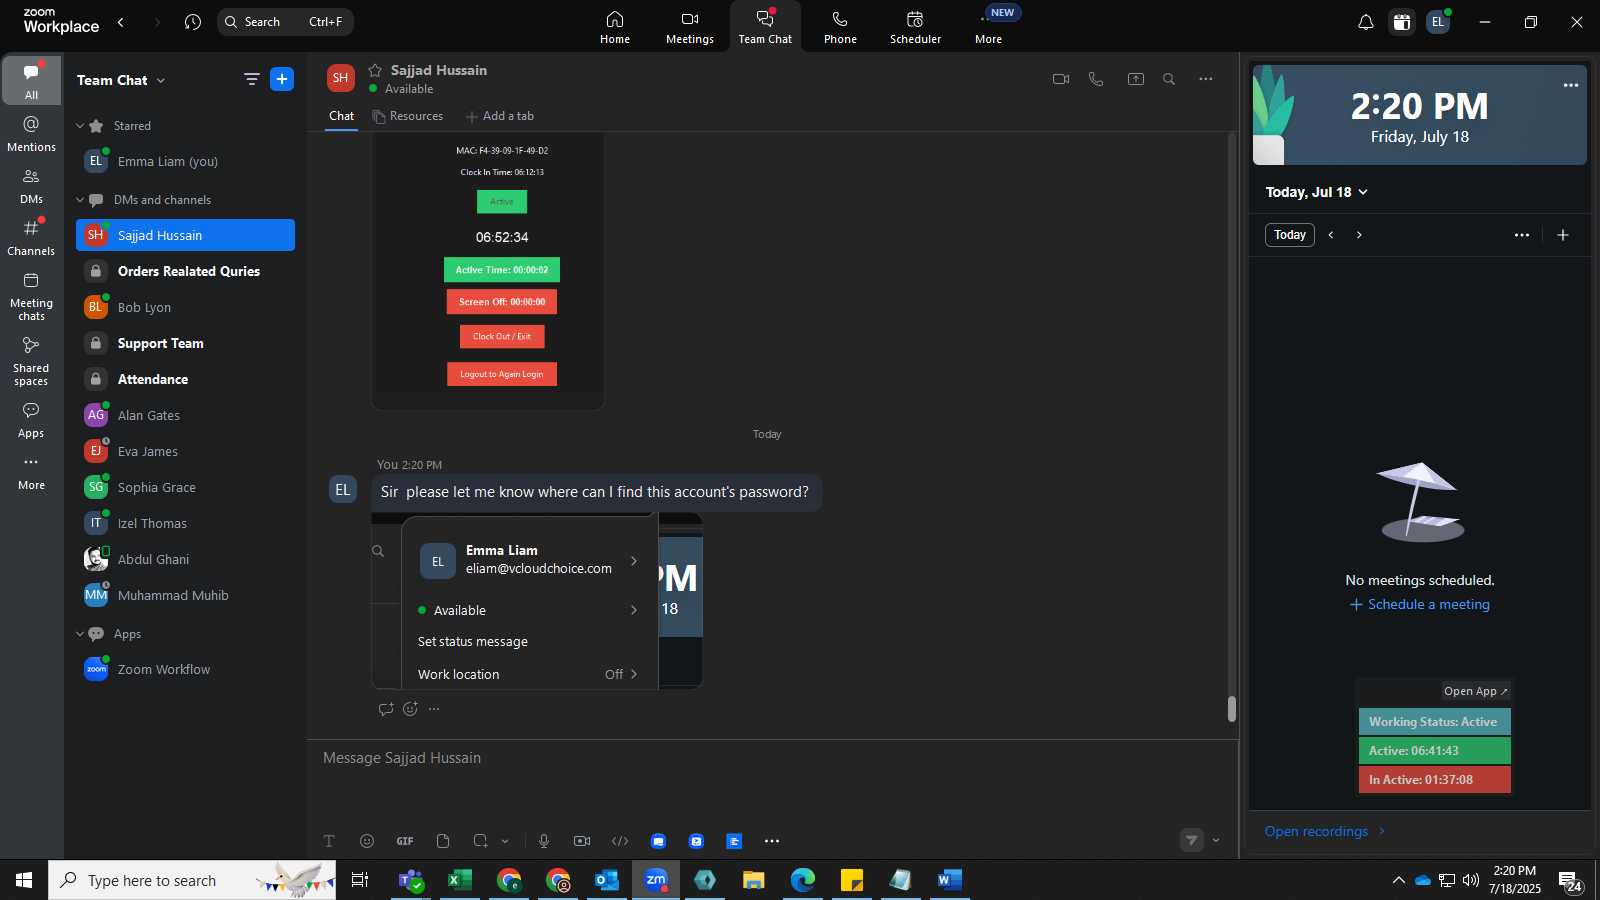Share screen with Sajjad Hussain

pos(1136,79)
